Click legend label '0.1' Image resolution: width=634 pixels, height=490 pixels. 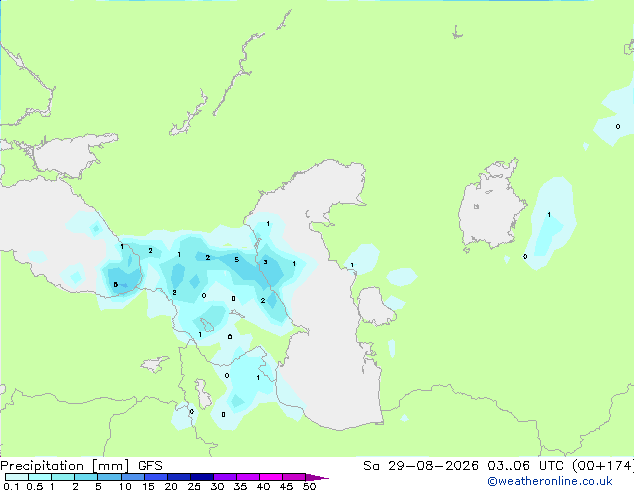11,486
